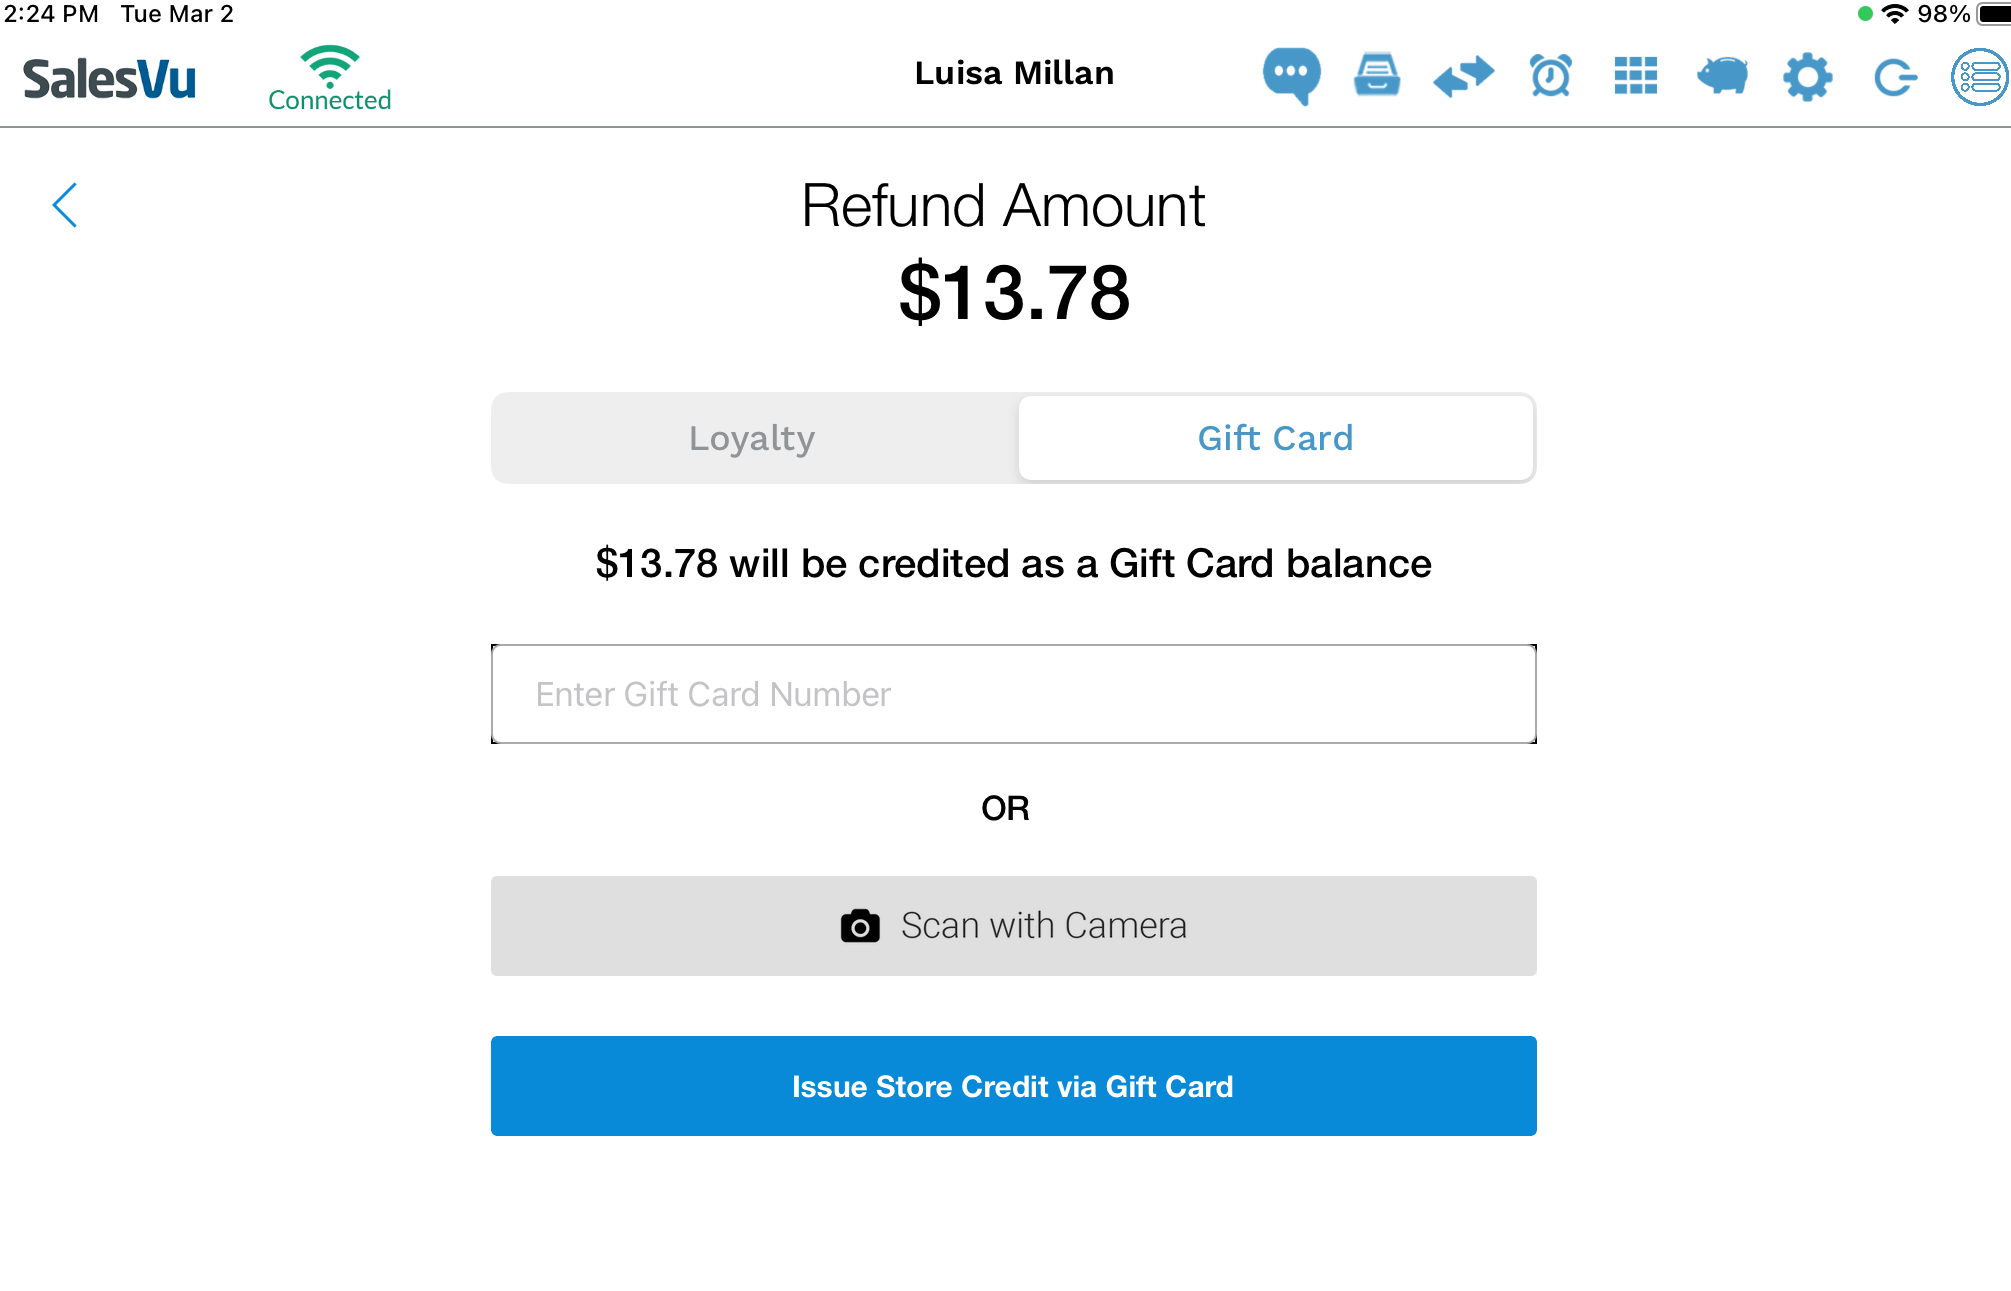2011x1291 pixels.
Task: Click the two-arrows transfer icon
Action: tap(1463, 76)
